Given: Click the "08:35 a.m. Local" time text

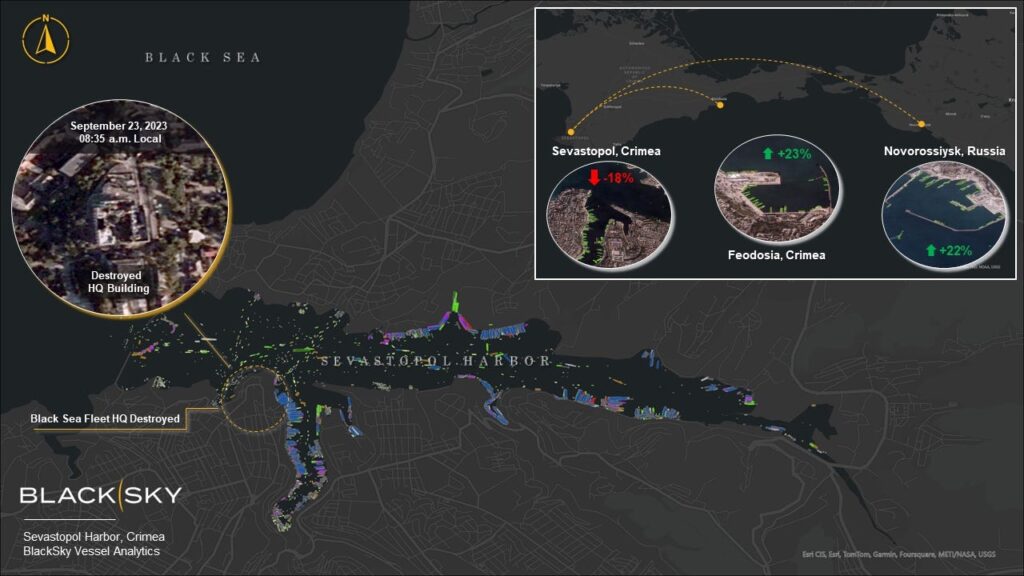Looking at the screenshot, I should pyautogui.click(x=120, y=138).
